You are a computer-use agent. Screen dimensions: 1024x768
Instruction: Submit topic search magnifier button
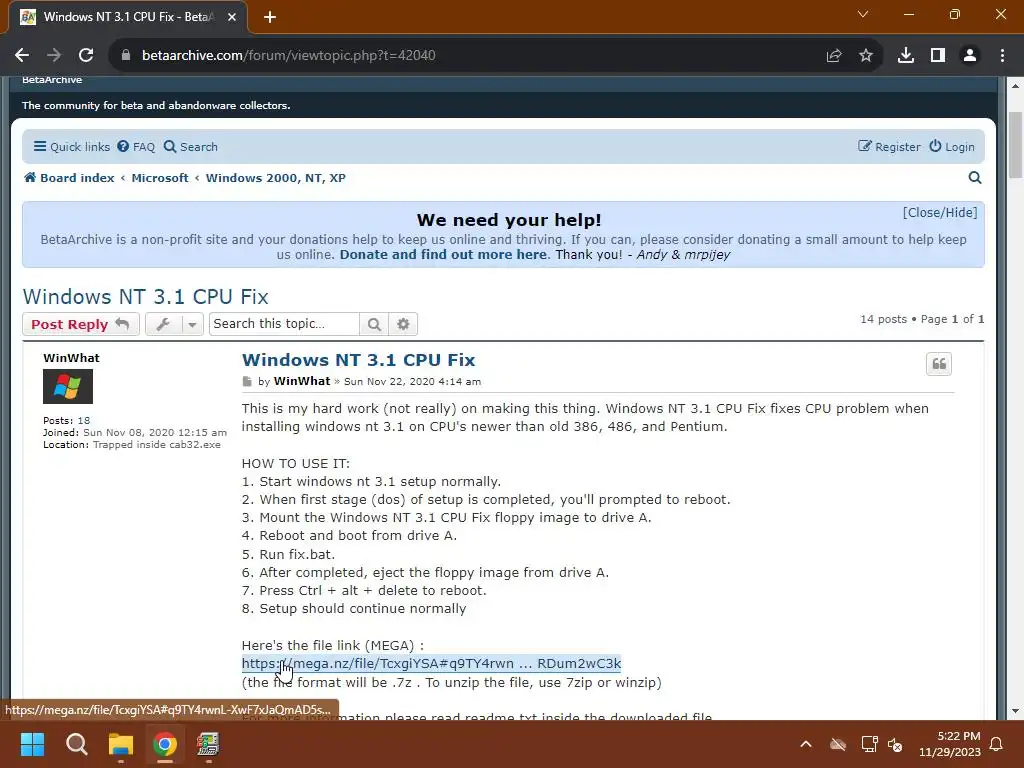[x=374, y=324]
